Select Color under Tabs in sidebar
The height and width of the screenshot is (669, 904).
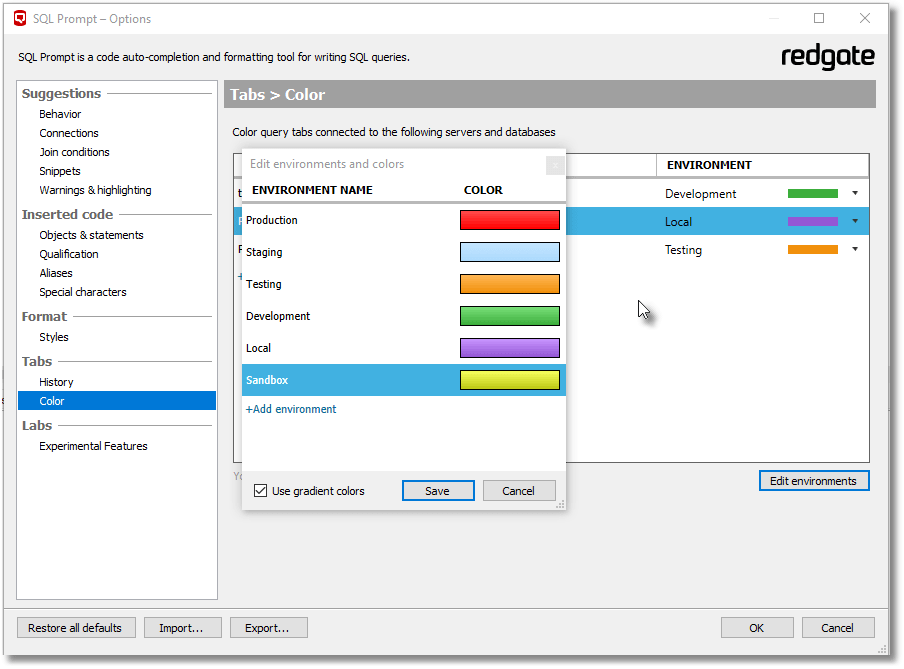[x=52, y=401]
